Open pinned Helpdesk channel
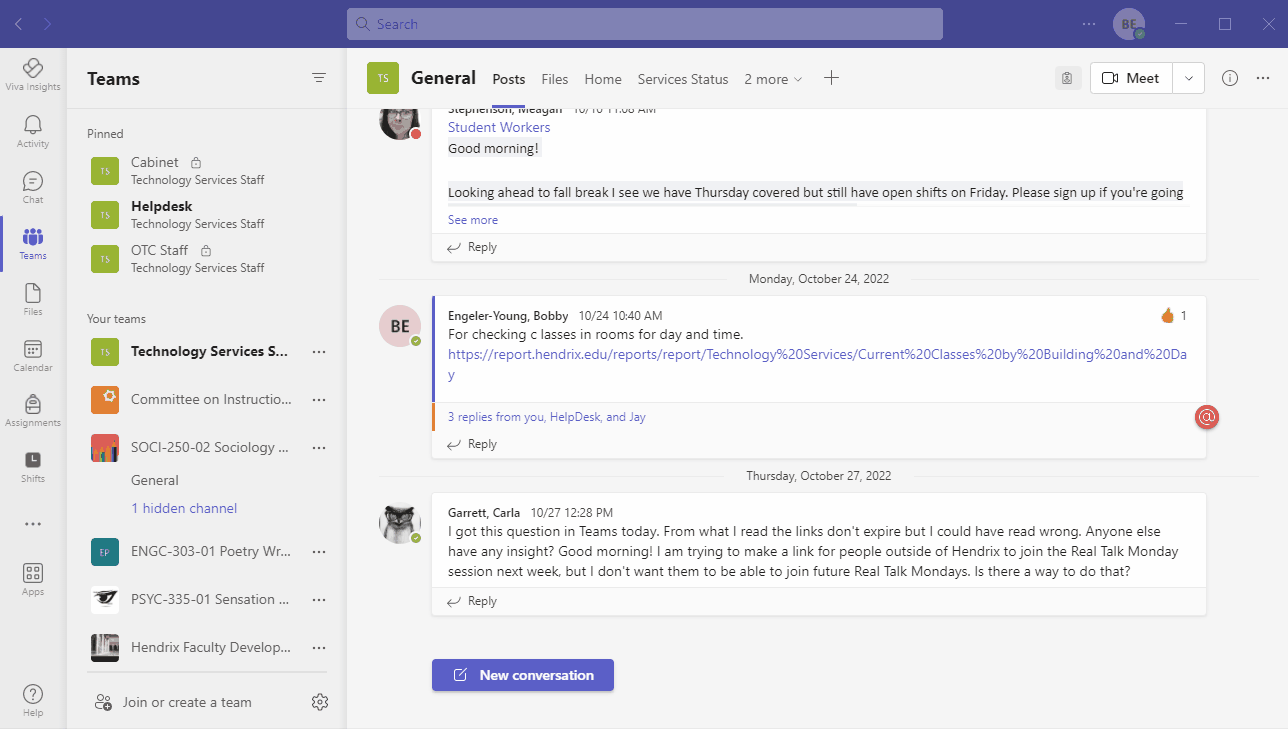Screen dimensions: 1288x729 click(x=206, y=214)
